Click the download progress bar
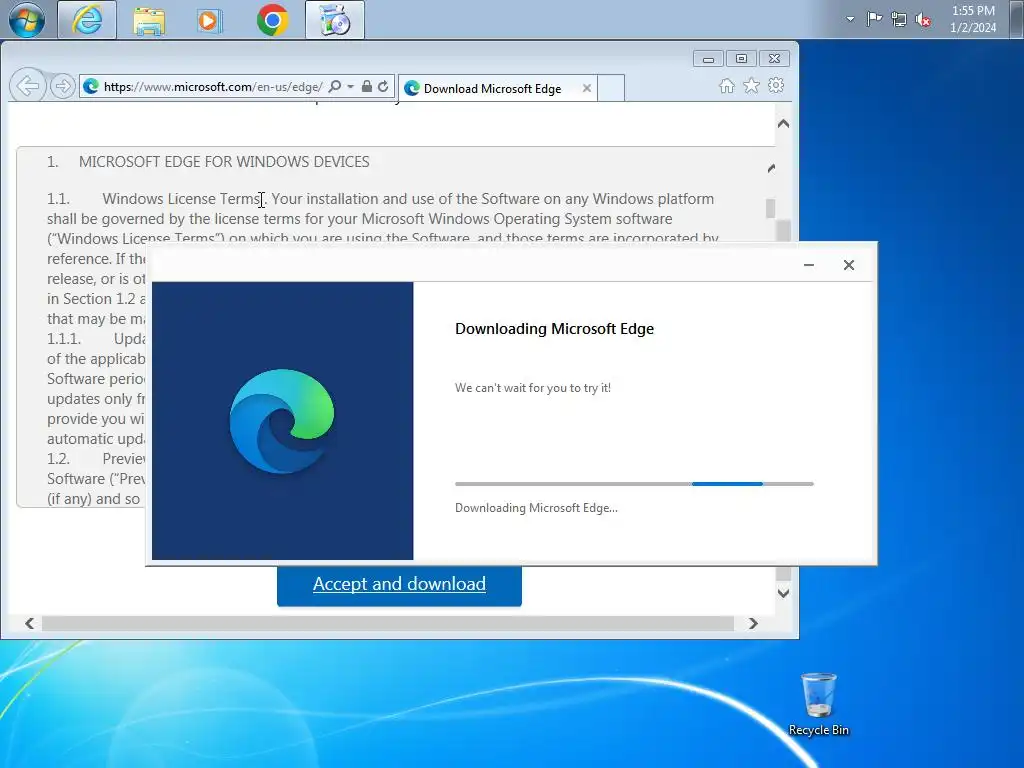This screenshot has height=768, width=1024. coord(634,484)
